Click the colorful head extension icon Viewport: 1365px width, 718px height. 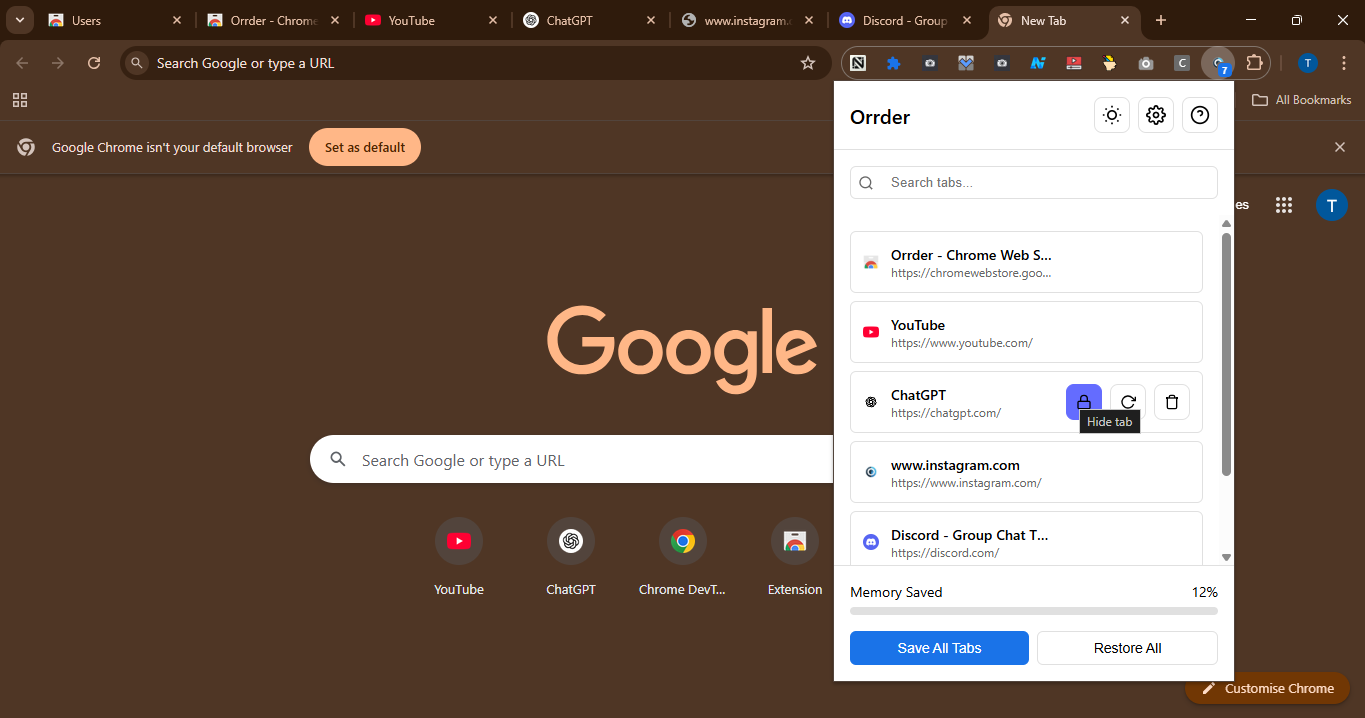point(1110,63)
